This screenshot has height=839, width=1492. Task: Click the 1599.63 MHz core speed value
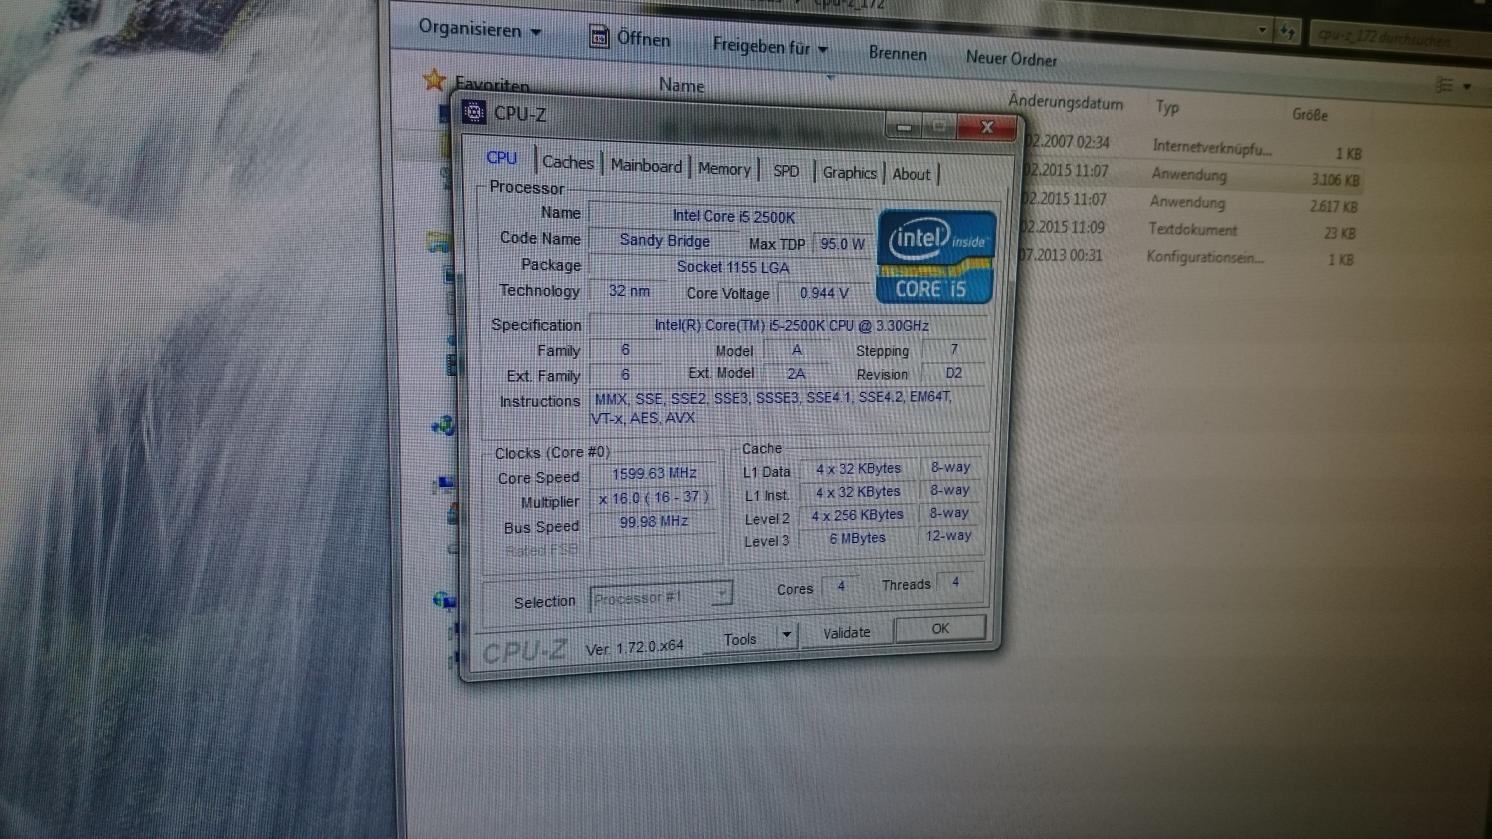pyautogui.click(x=654, y=473)
